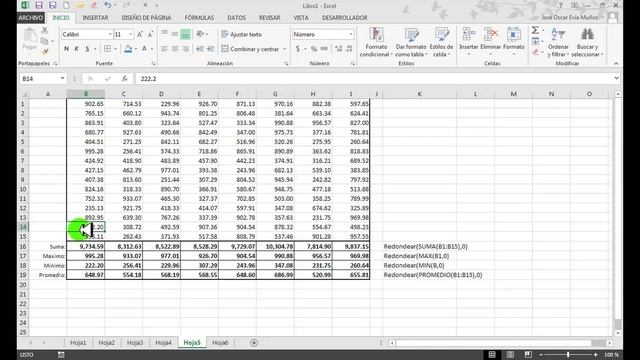Open the fill color bucket swatch
Viewport: 640px width, 360px height.
[x=128, y=49]
